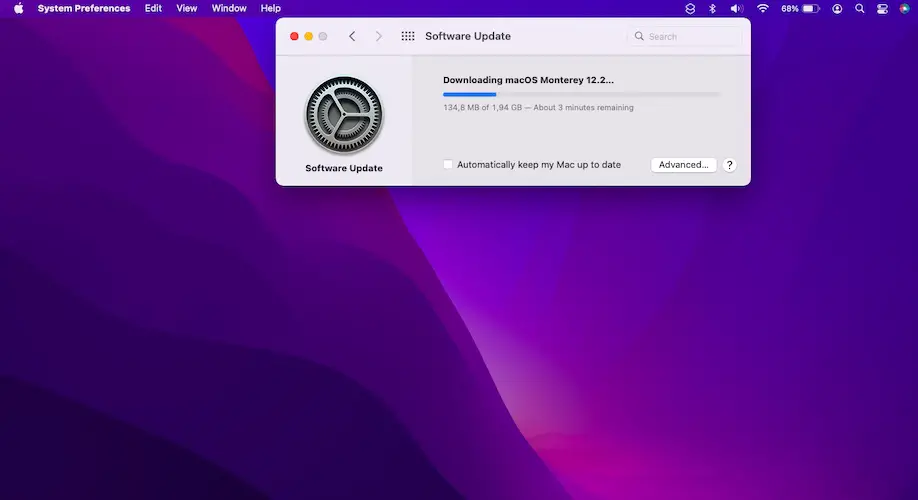Click the help question mark button

tap(730, 165)
